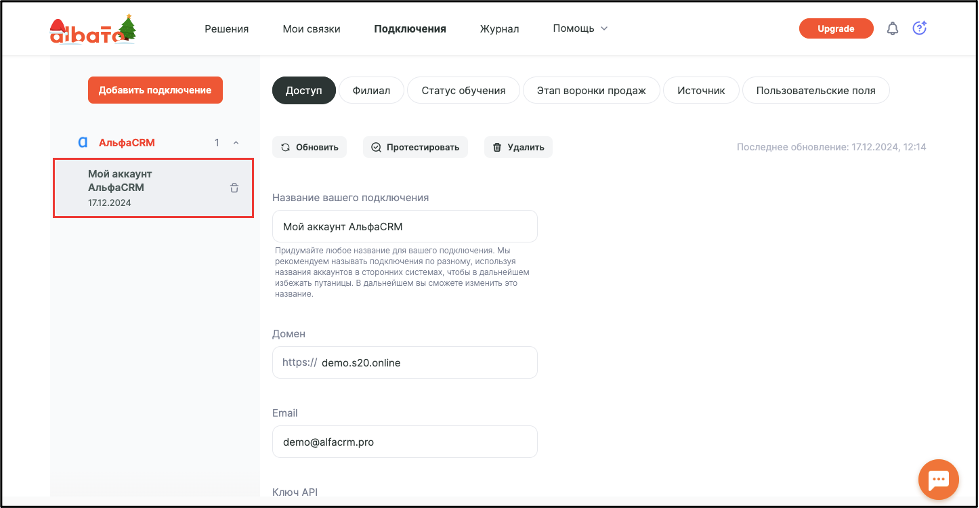Click the Обновить refresh button
Screen dimensions: 979x508
pyautogui.click(x=310, y=147)
